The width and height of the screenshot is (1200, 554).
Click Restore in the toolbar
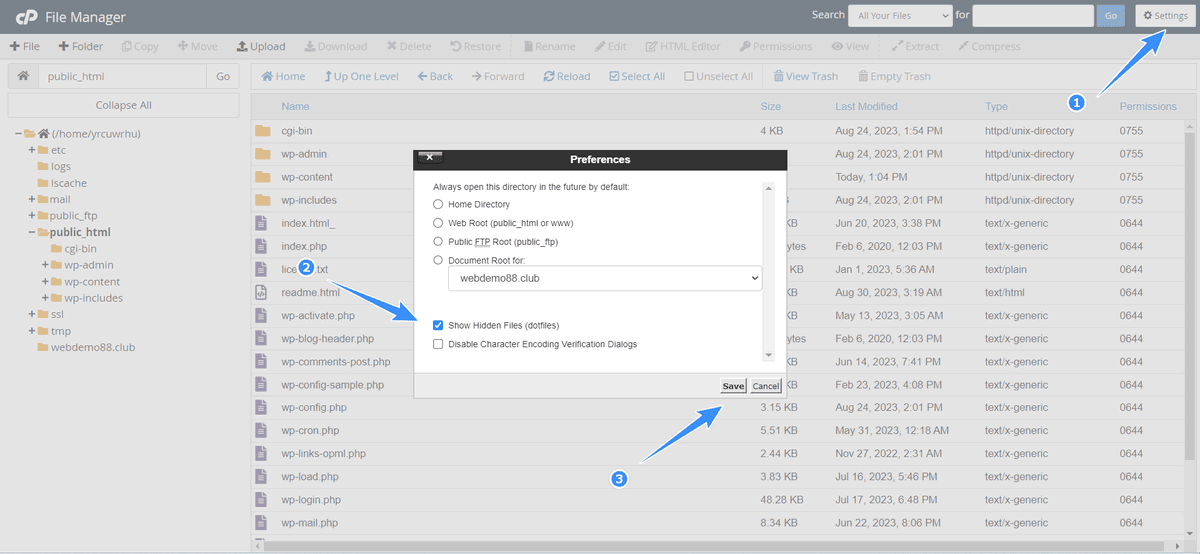click(476, 46)
